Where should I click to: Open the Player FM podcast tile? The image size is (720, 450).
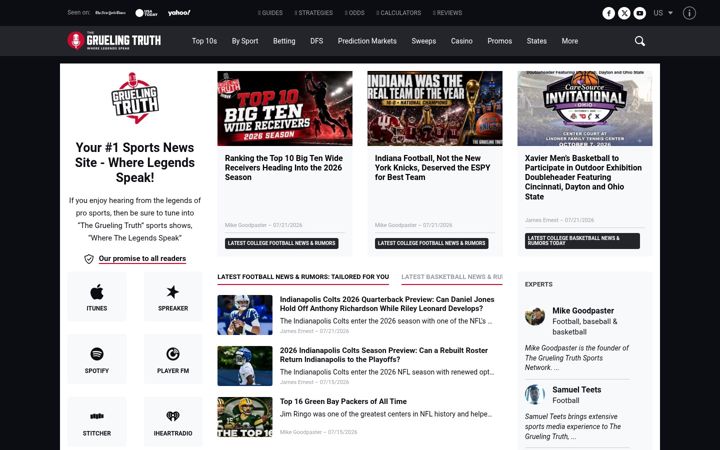[x=173, y=359]
